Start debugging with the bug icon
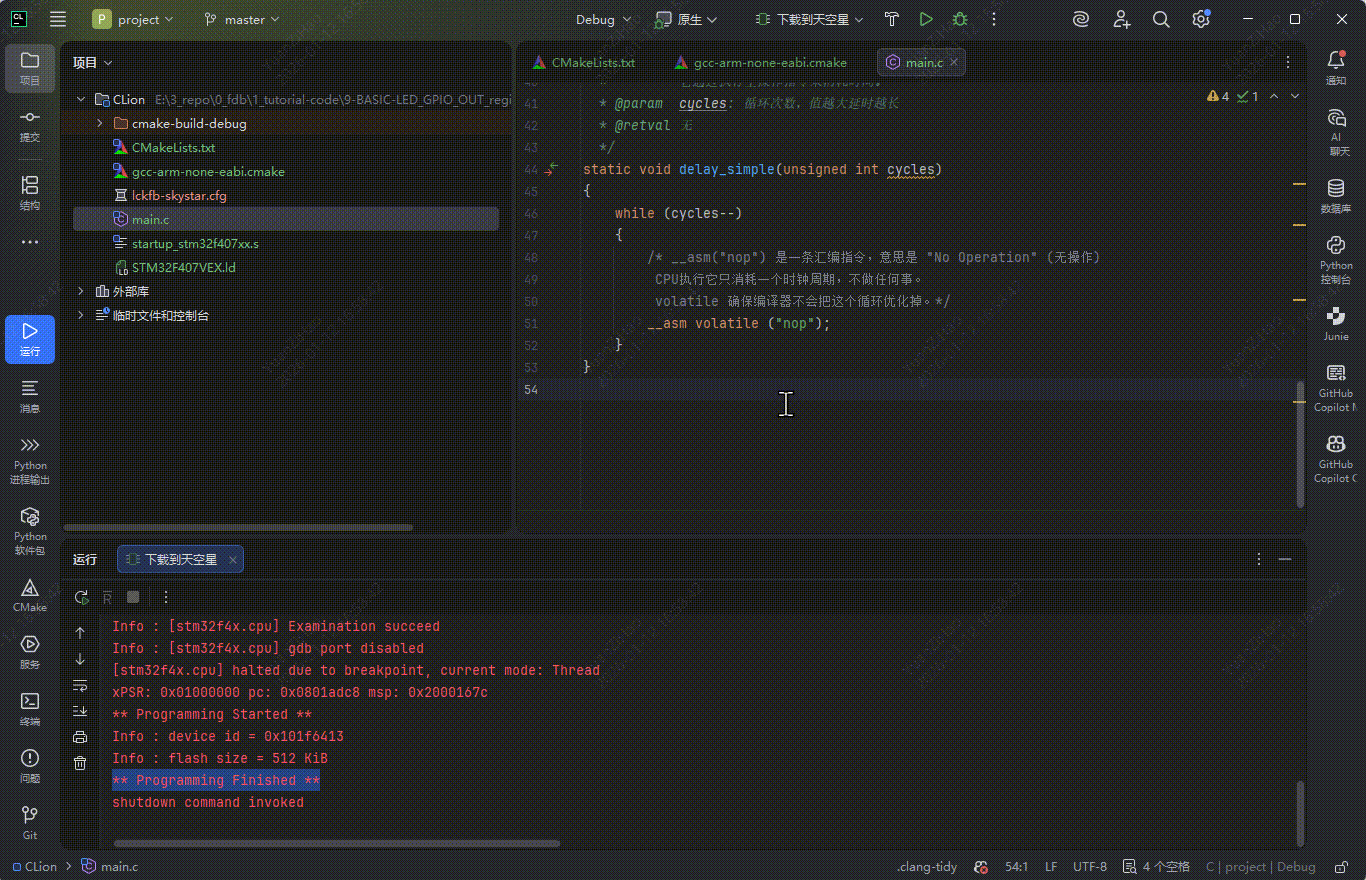Viewport: 1366px width, 880px height. pyautogui.click(x=960, y=19)
